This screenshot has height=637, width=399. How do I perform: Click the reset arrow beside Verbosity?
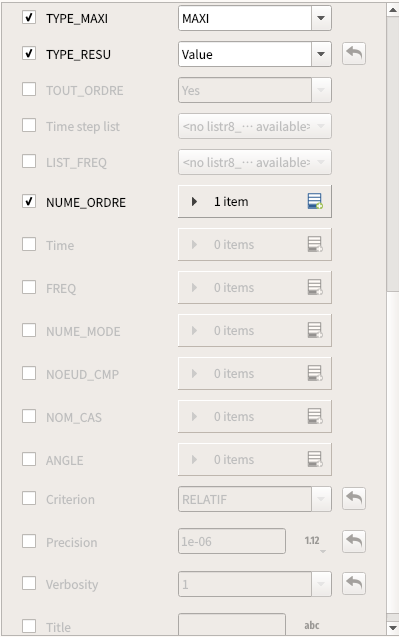coord(354,584)
